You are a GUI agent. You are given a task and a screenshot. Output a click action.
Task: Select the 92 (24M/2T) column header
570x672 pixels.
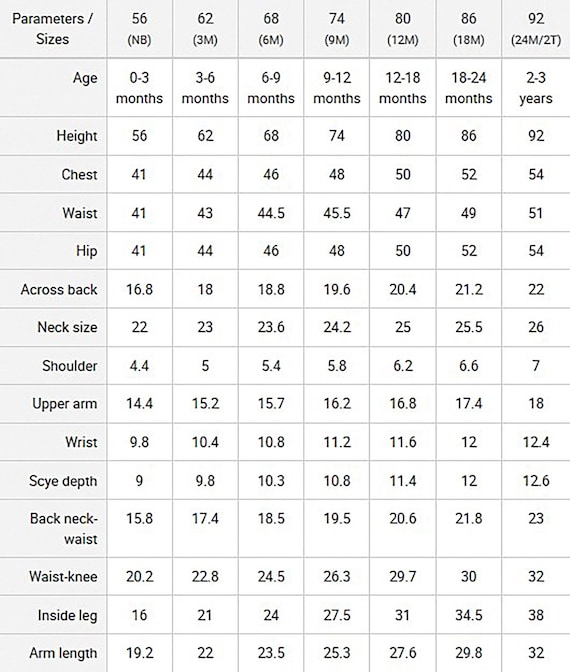click(x=536, y=29)
